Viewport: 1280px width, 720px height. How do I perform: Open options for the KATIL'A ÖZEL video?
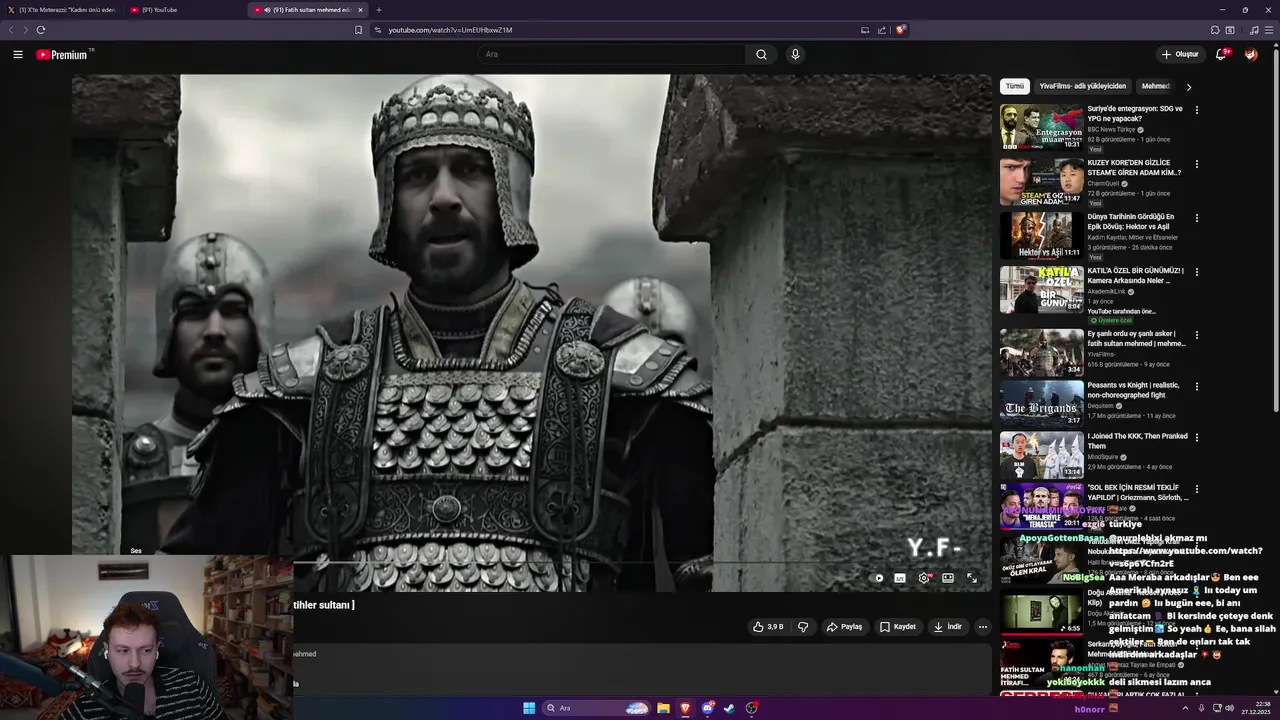click(x=1196, y=272)
